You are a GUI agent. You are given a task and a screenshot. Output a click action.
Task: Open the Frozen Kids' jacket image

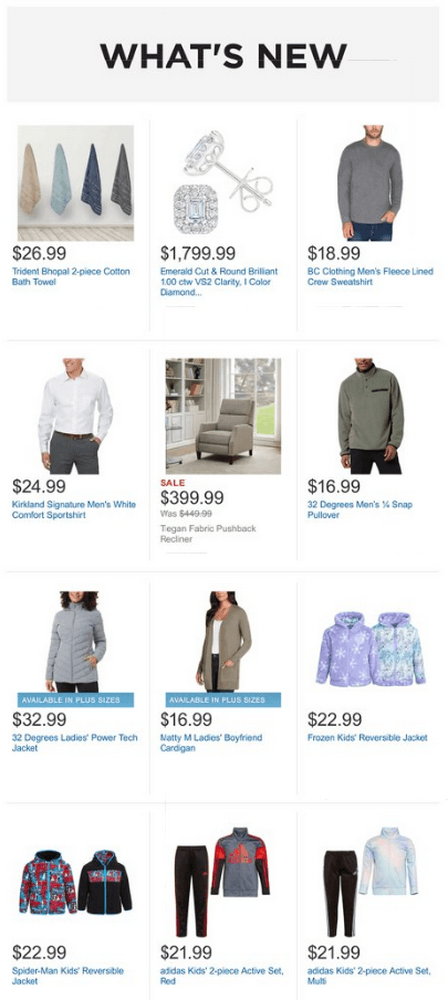pyautogui.click(x=370, y=649)
